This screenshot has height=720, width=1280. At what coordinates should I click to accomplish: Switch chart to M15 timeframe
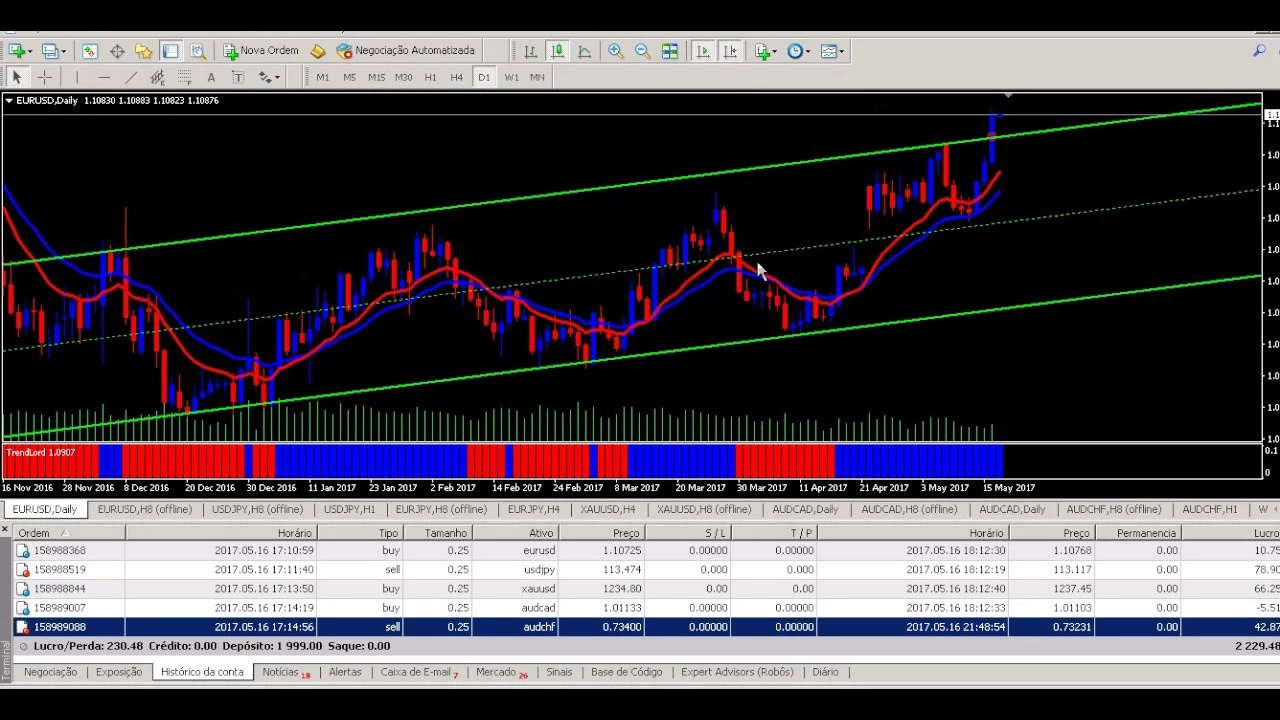(x=377, y=77)
